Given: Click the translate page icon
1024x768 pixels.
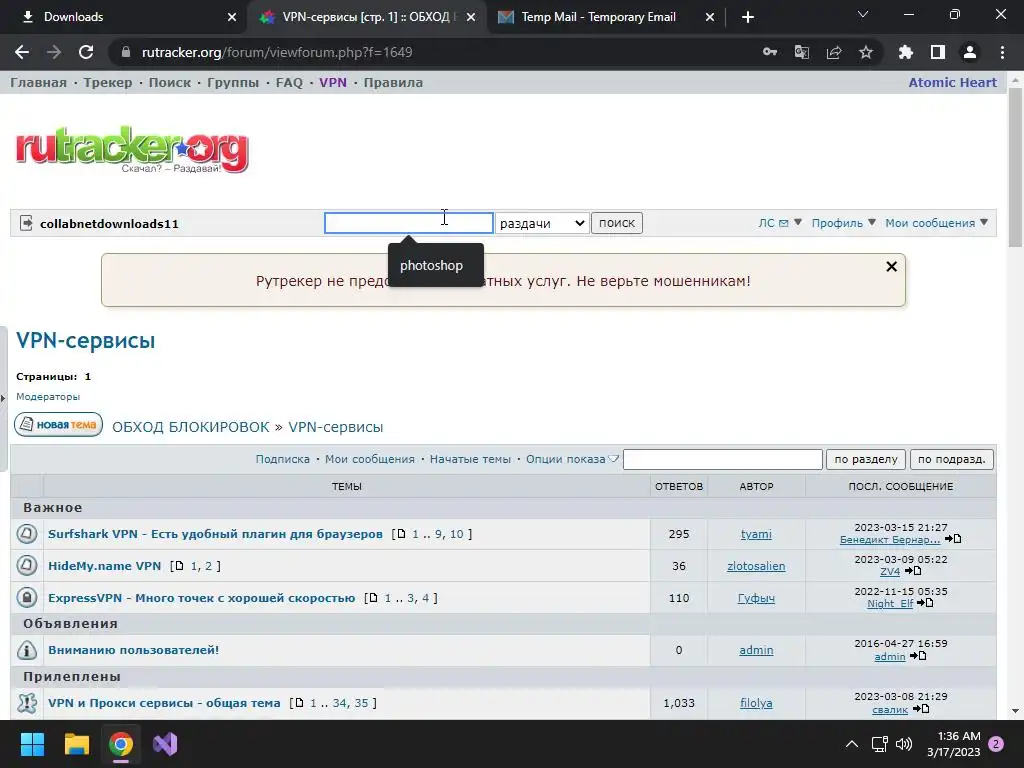Looking at the screenshot, I should (802, 52).
